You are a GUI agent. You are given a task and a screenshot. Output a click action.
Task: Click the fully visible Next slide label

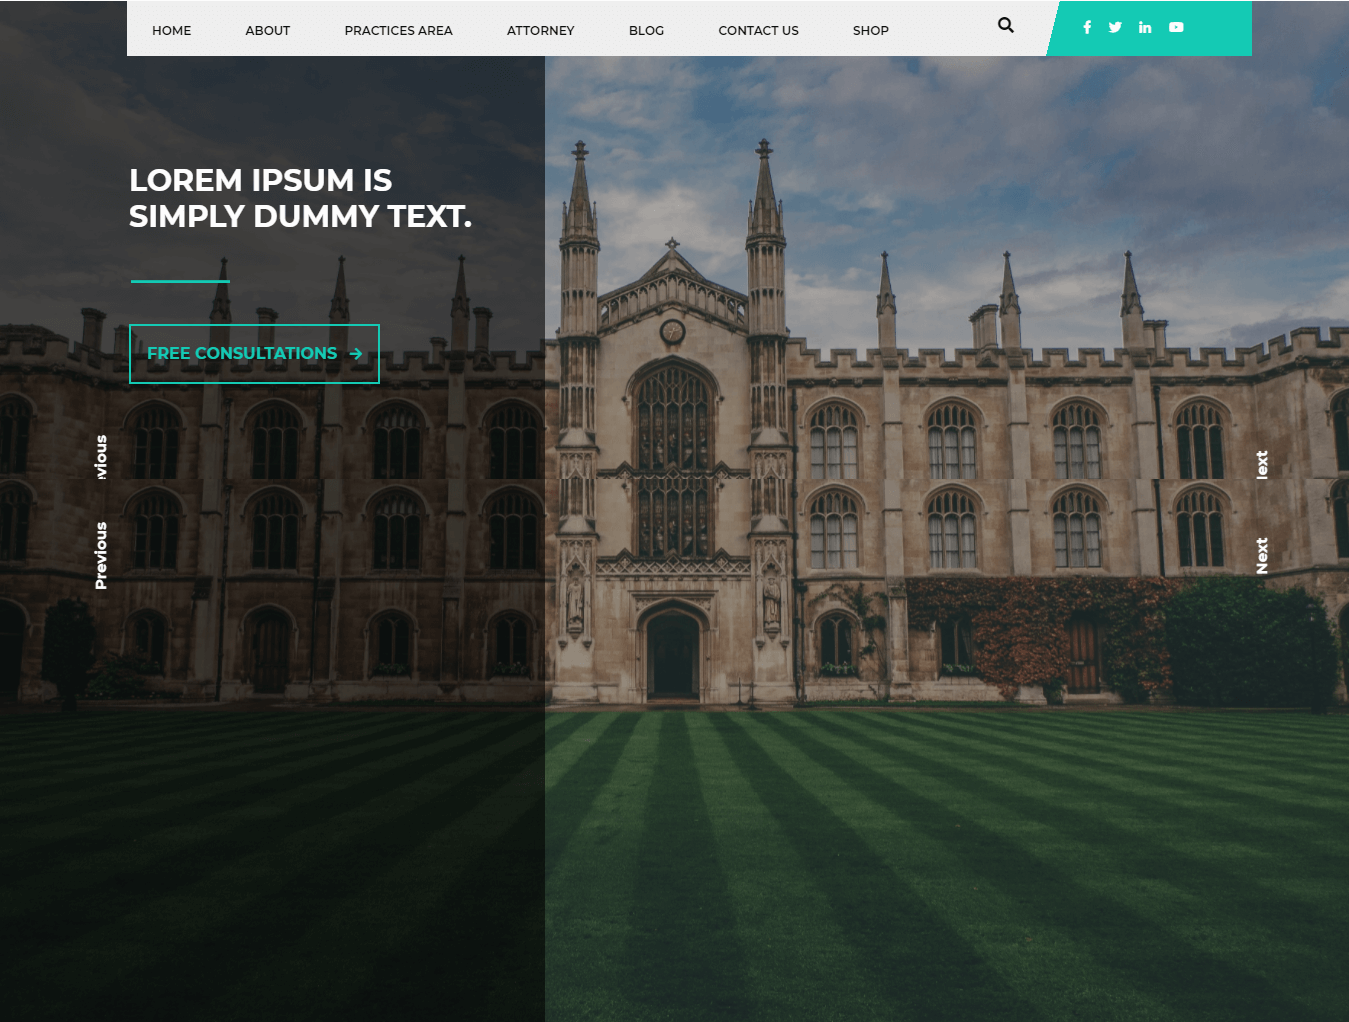1262,556
